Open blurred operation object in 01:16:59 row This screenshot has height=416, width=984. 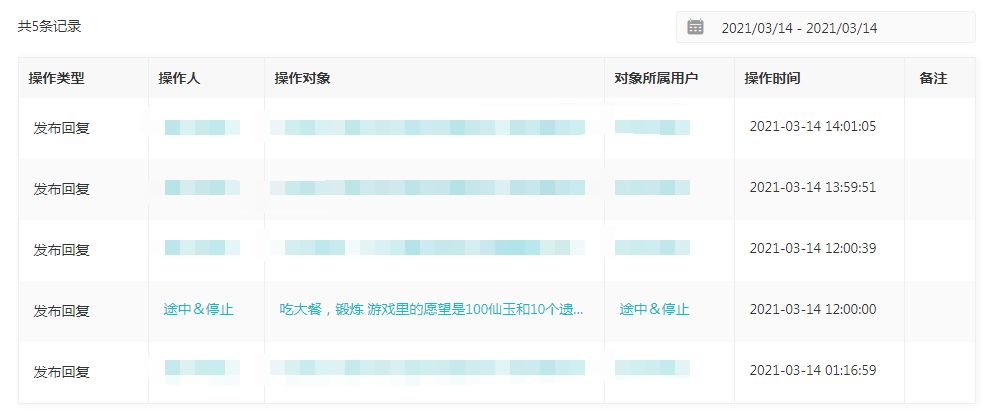[x=428, y=368]
